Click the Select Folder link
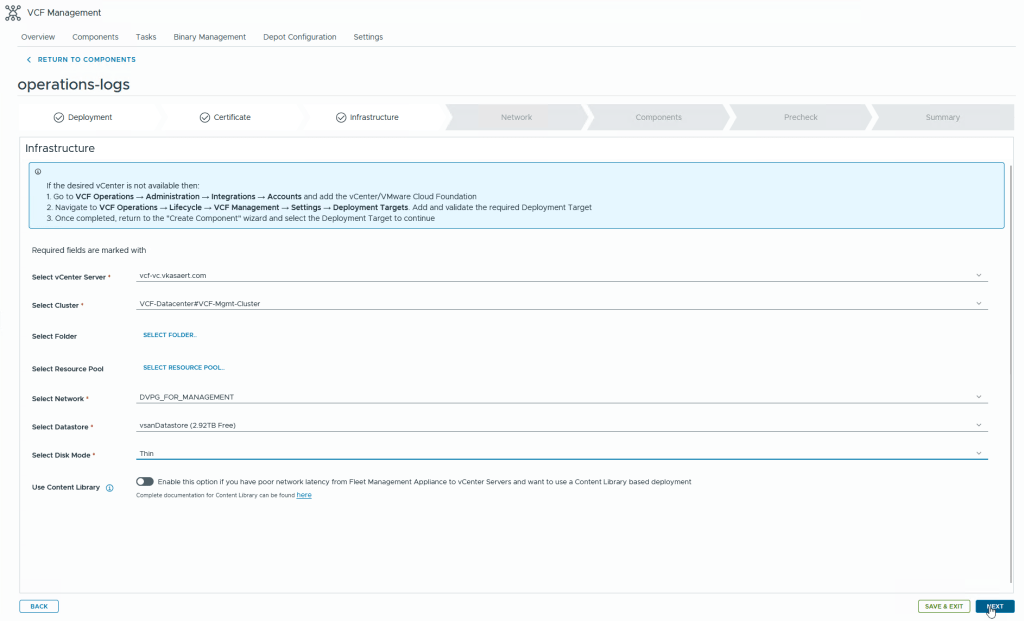The image size is (1024, 621). point(170,335)
